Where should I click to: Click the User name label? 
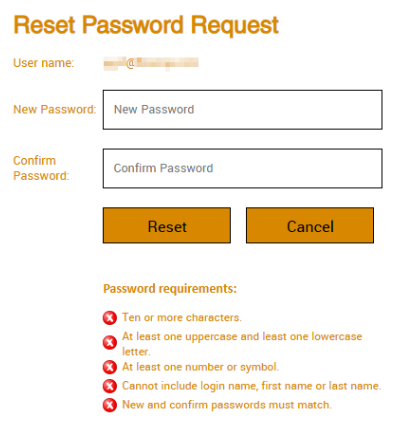pos(43,63)
